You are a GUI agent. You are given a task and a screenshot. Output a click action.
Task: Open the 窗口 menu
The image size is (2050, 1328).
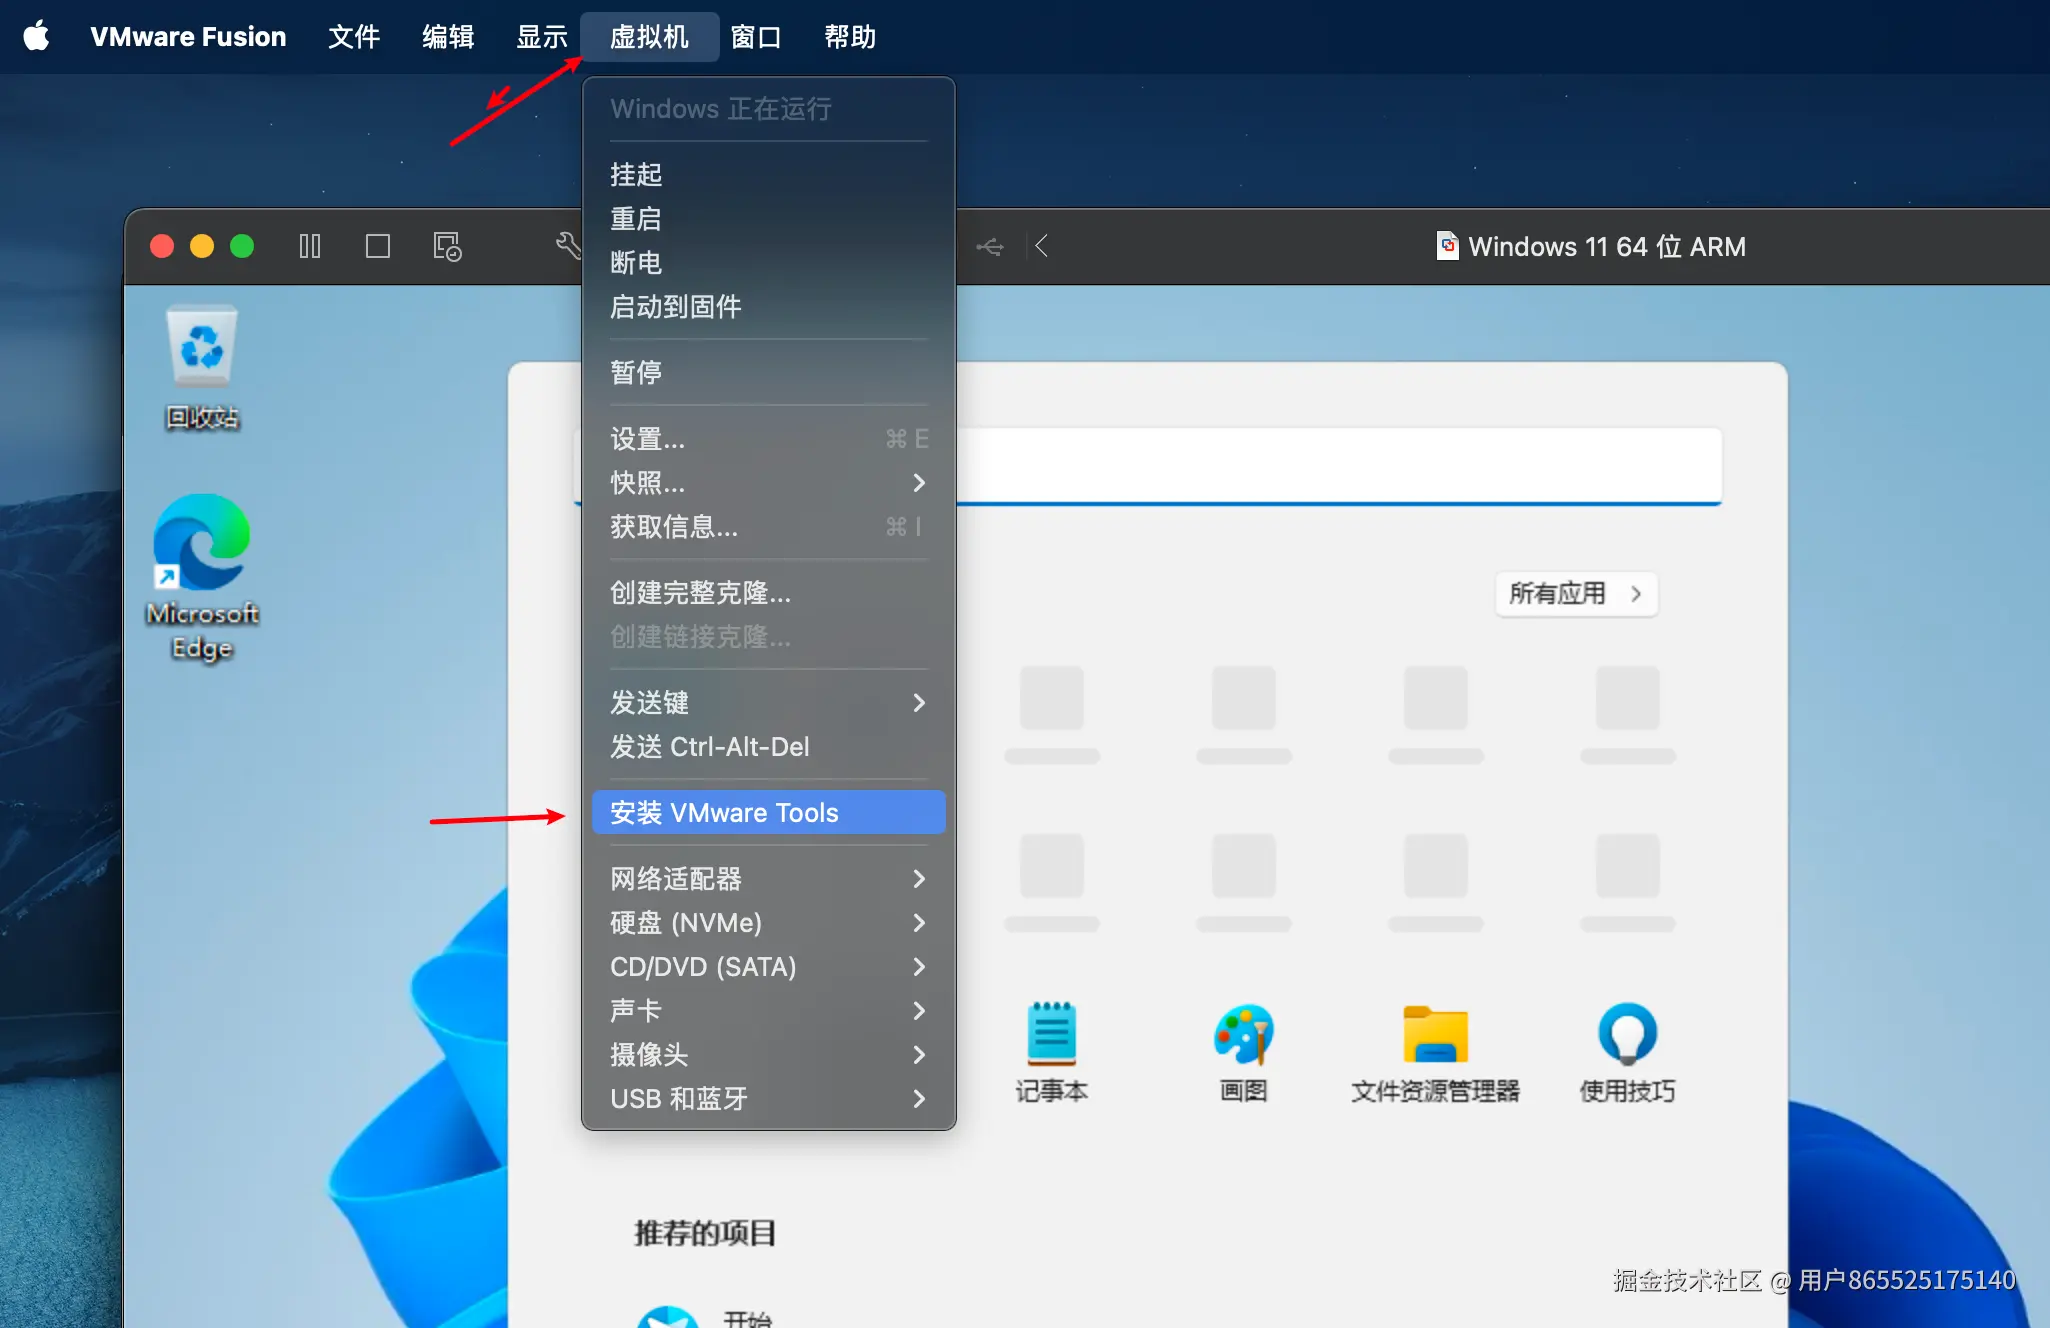pos(755,36)
